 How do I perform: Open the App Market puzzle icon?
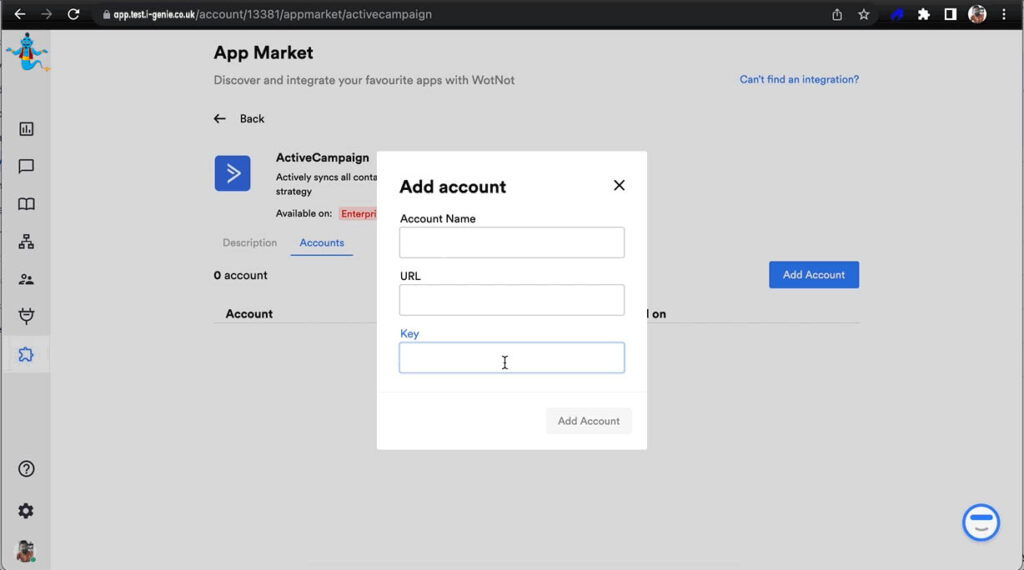[26, 355]
